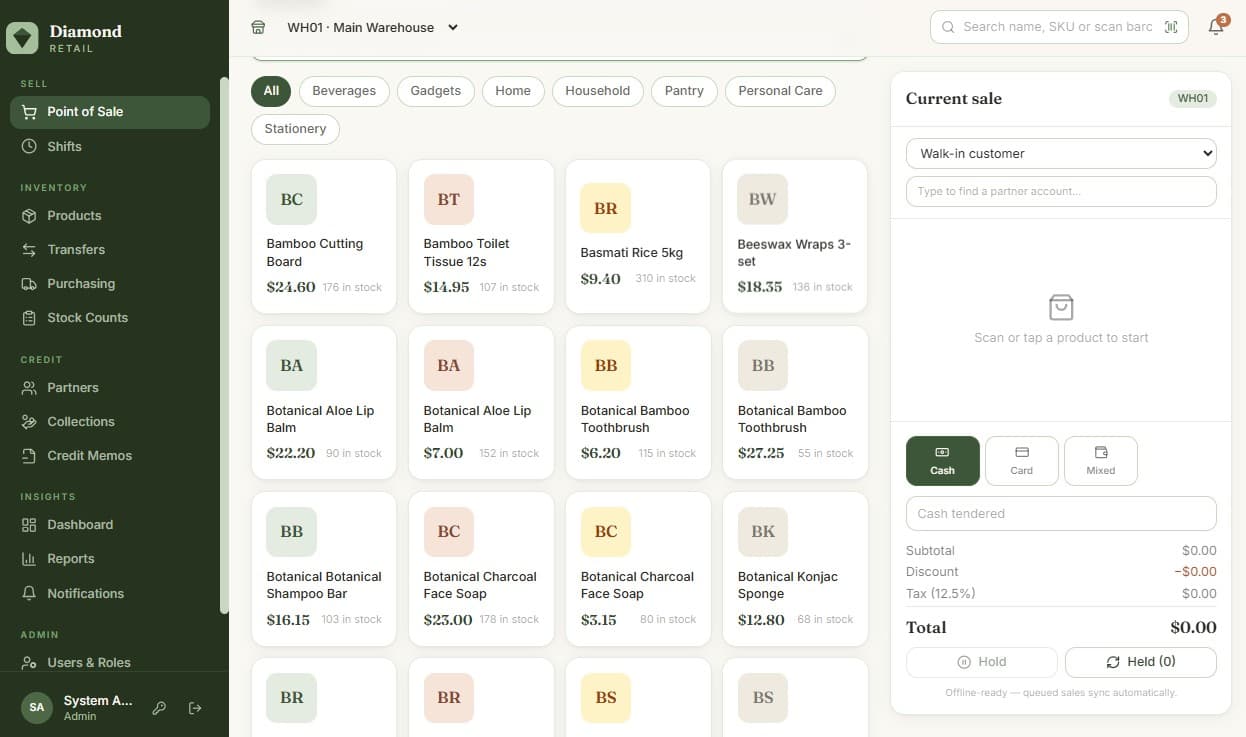The height and width of the screenshot is (737, 1246).
Task: Focus the name, SKU or barcode search
Action: click(x=1057, y=27)
